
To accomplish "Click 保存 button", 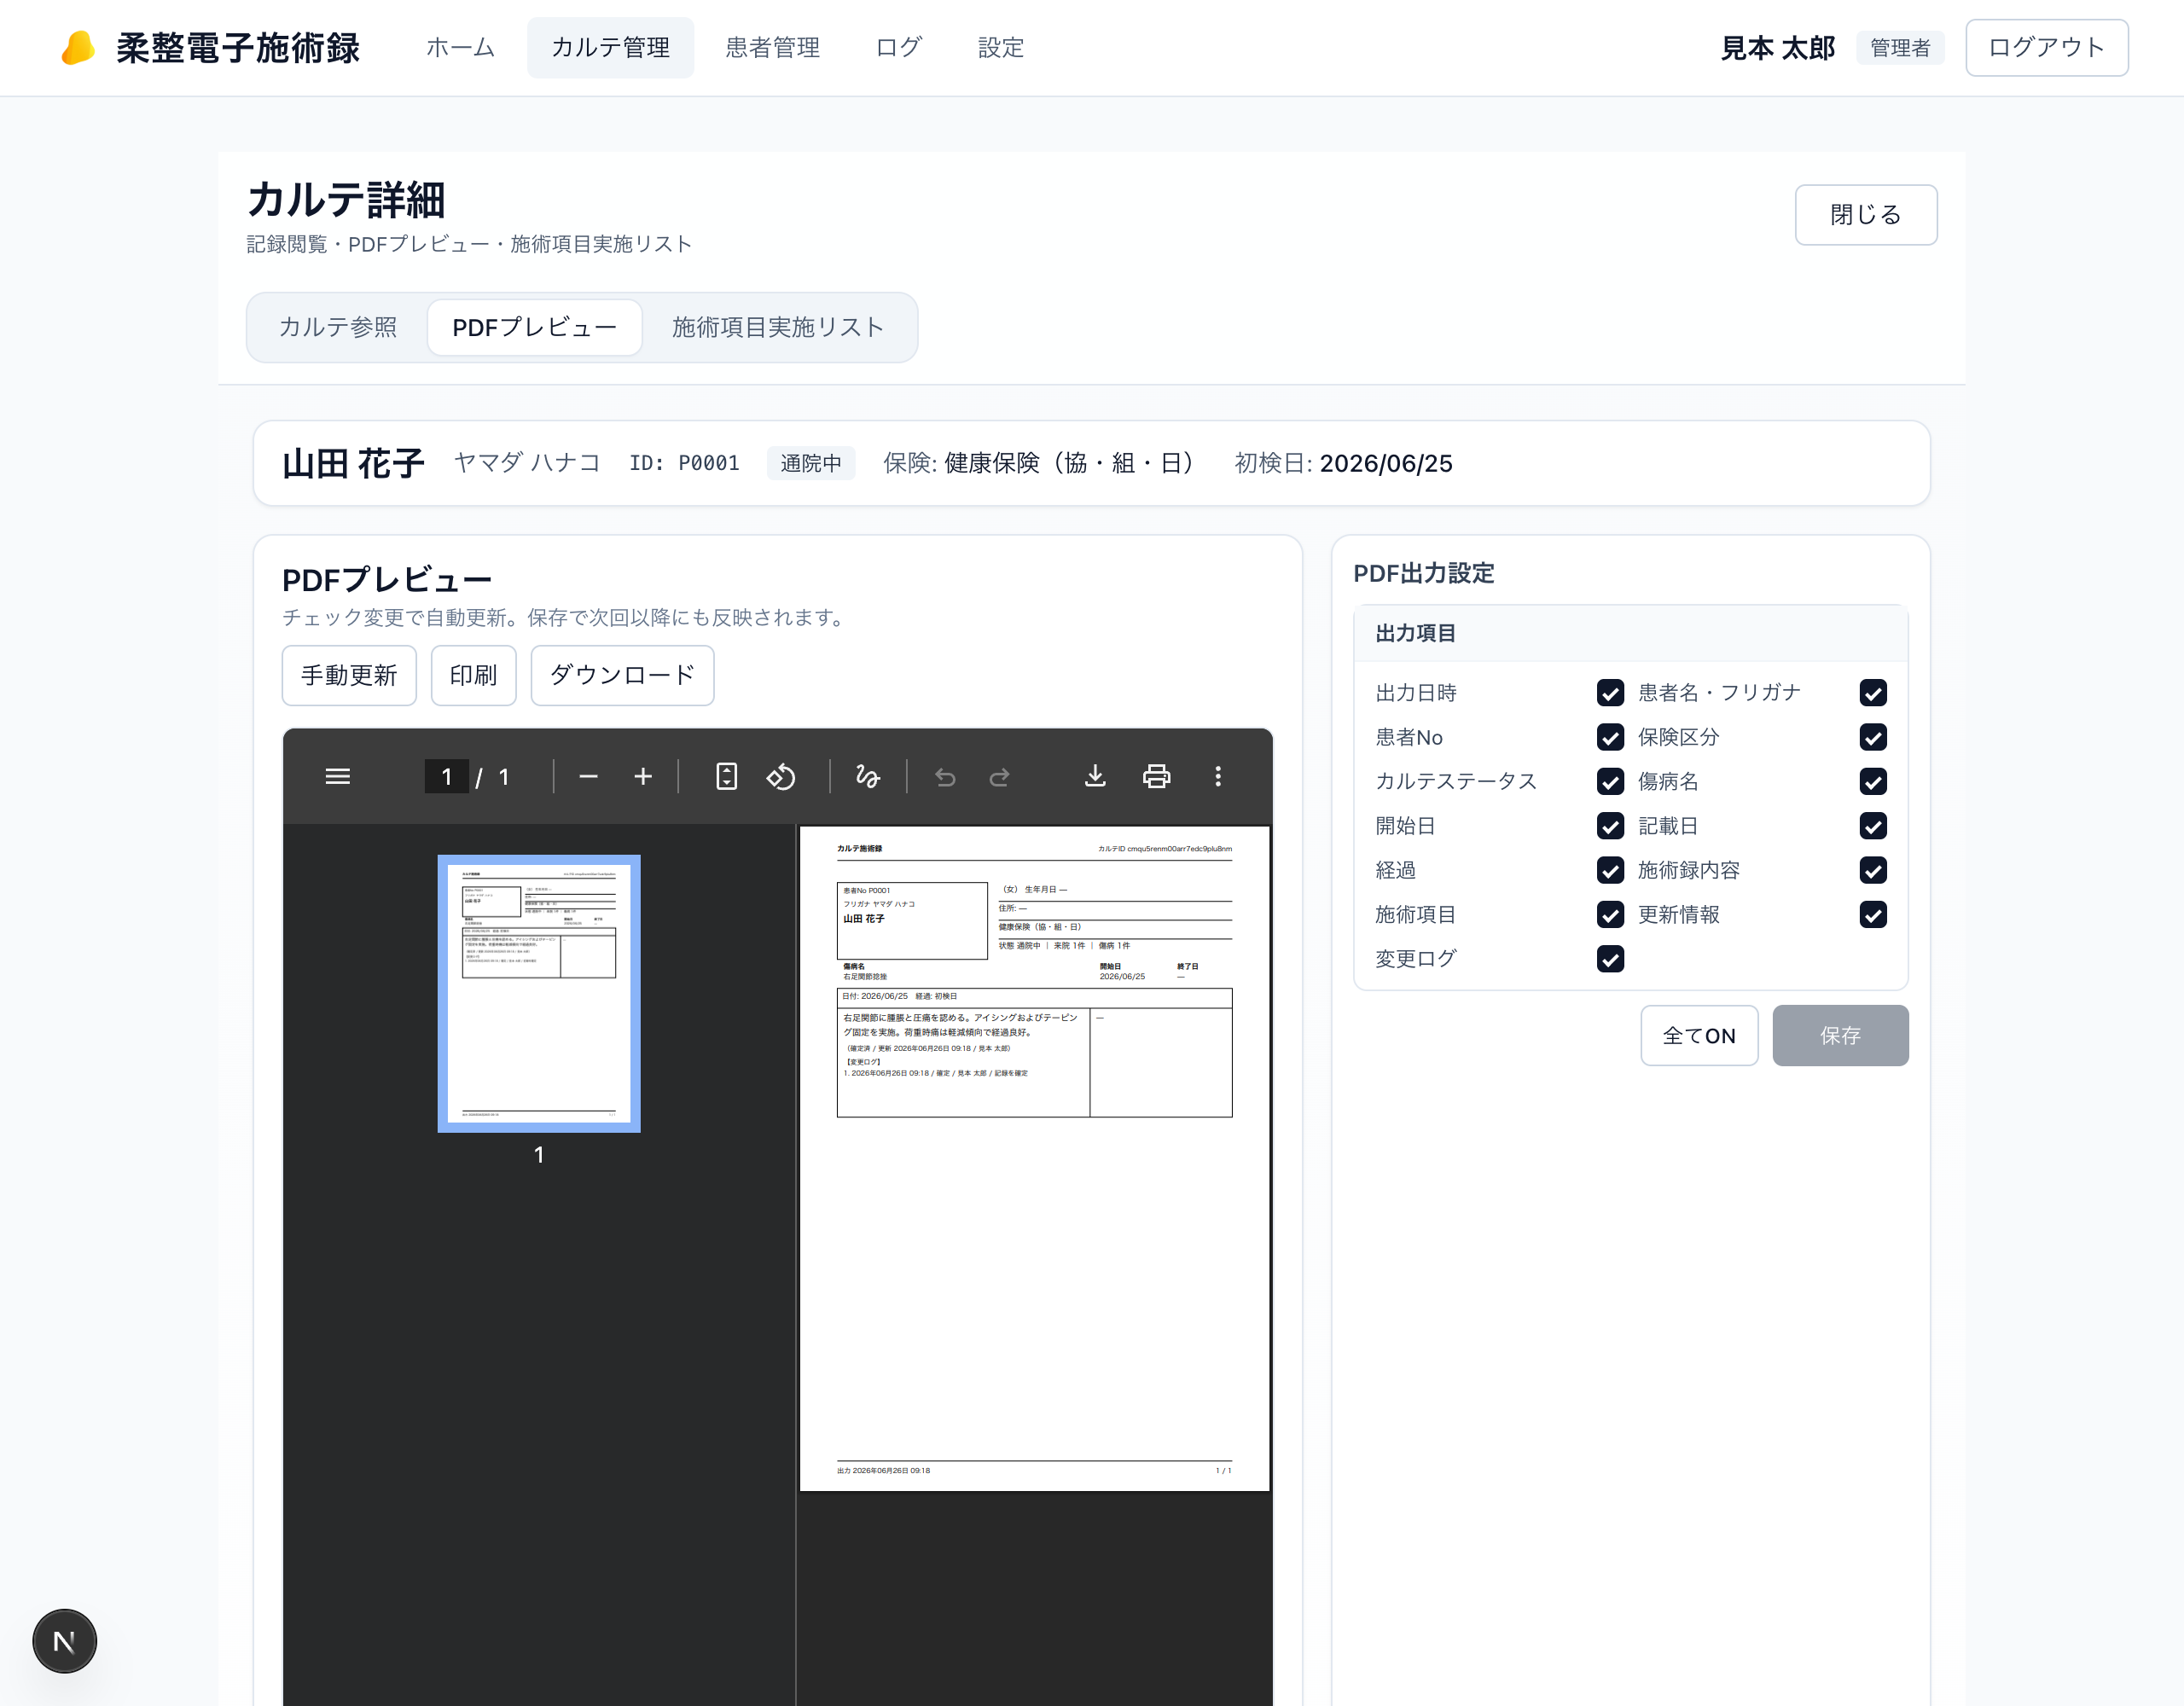I will [x=1840, y=1035].
